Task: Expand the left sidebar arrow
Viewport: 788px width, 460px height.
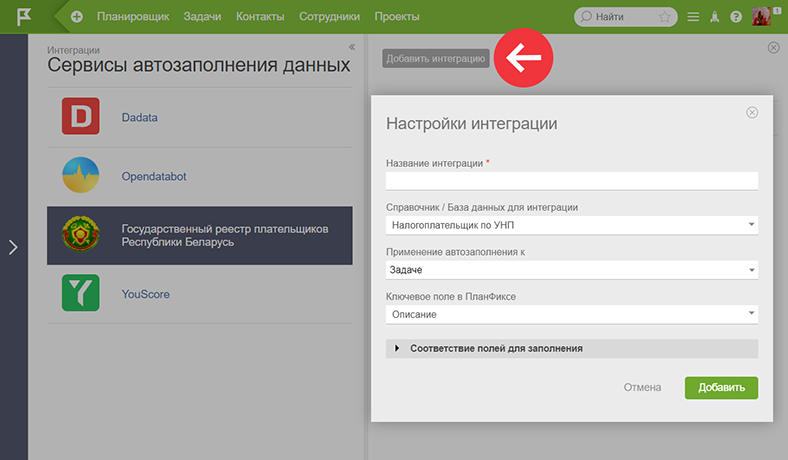Action: click(x=13, y=247)
